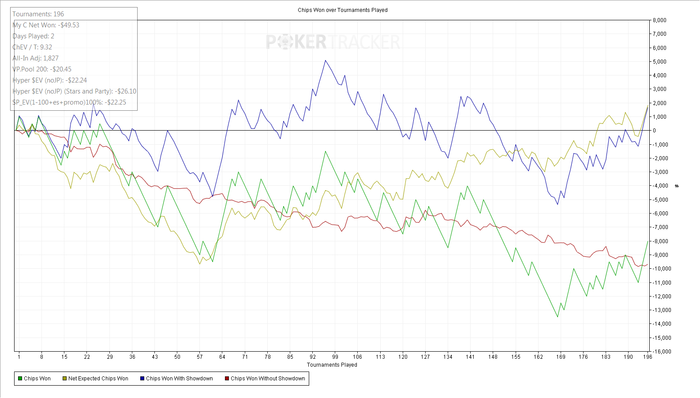
Task: Click the '22' x-axis tick label
Action: coord(87,357)
